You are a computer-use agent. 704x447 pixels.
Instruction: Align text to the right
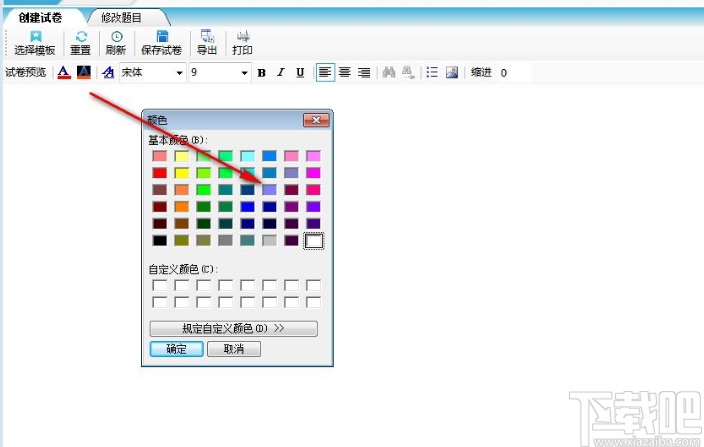(364, 72)
